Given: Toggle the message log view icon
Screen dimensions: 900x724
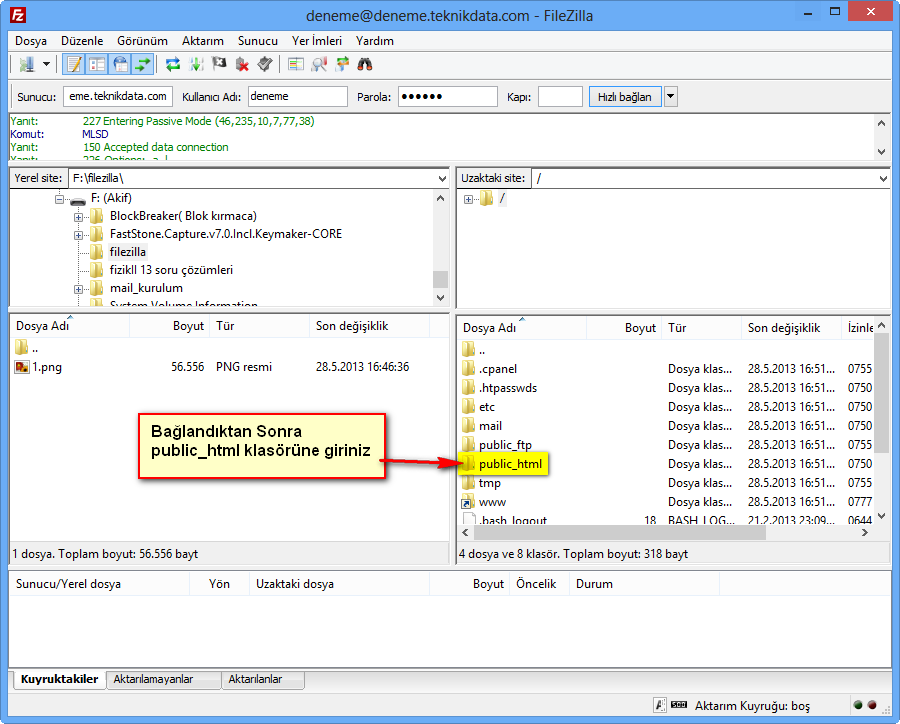Looking at the screenshot, I should tap(73, 65).
